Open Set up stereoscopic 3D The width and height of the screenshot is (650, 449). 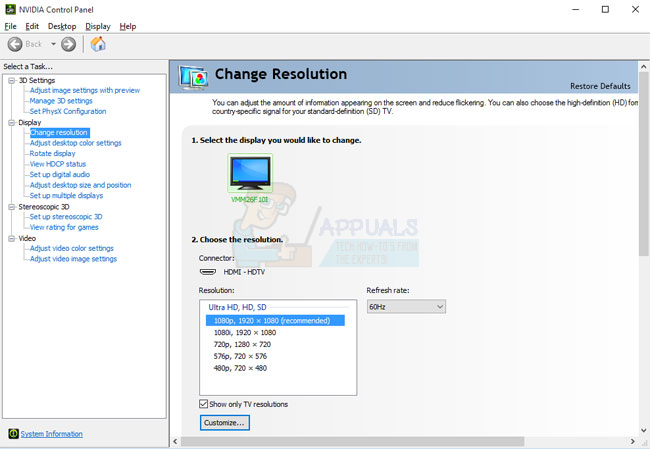pos(66,217)
